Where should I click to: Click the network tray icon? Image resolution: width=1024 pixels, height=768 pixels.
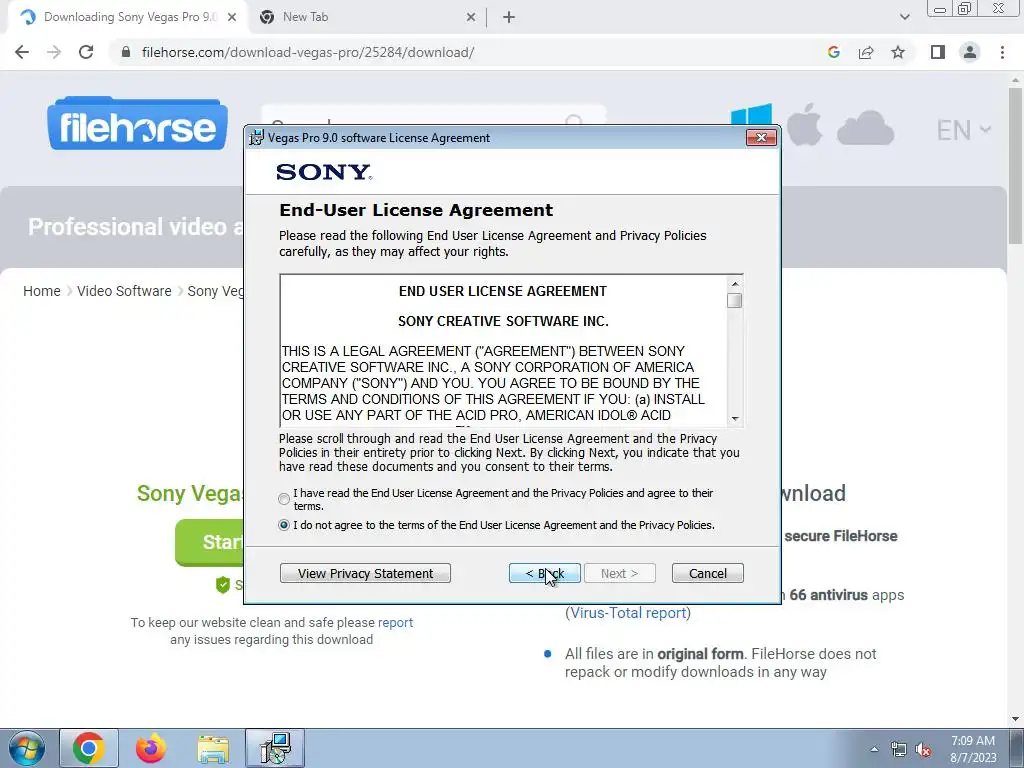pos(899,750)
